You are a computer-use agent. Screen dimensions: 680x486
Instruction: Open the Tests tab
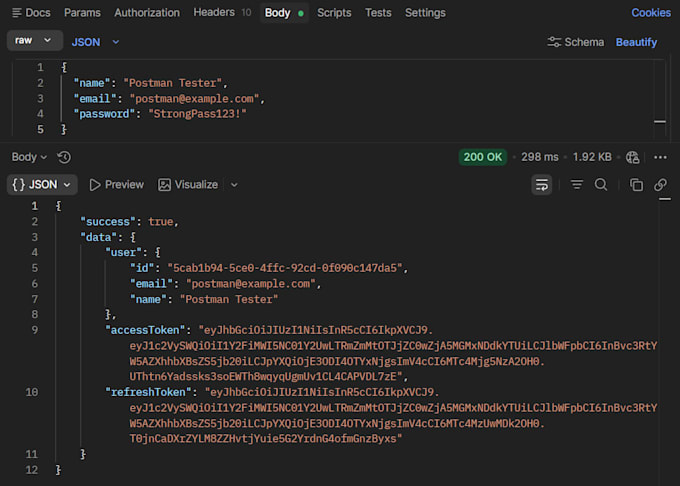tap(378, 13)
